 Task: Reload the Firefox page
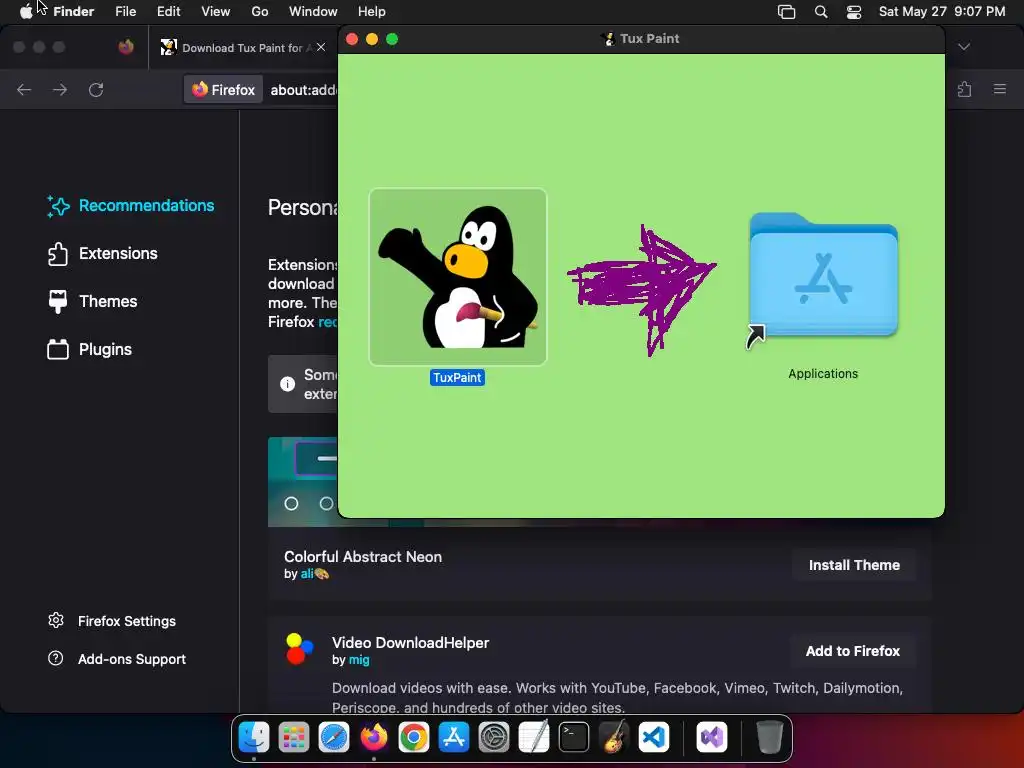click(x=96, y=89)
